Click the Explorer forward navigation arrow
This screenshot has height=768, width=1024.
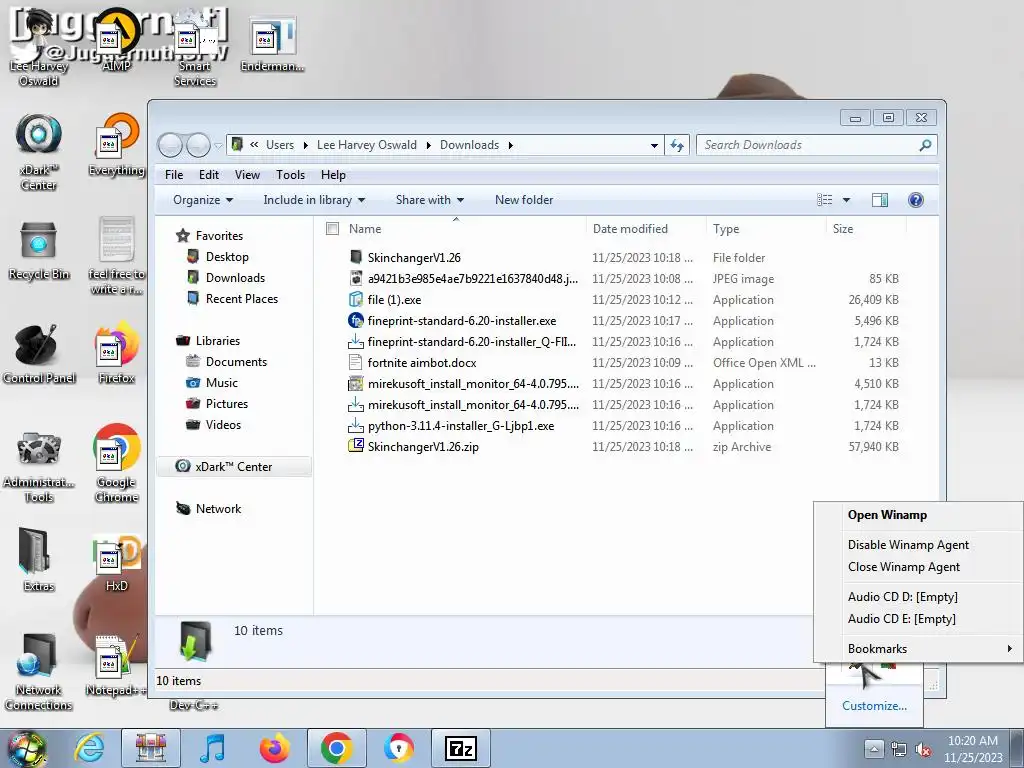(x=198, y=145)
